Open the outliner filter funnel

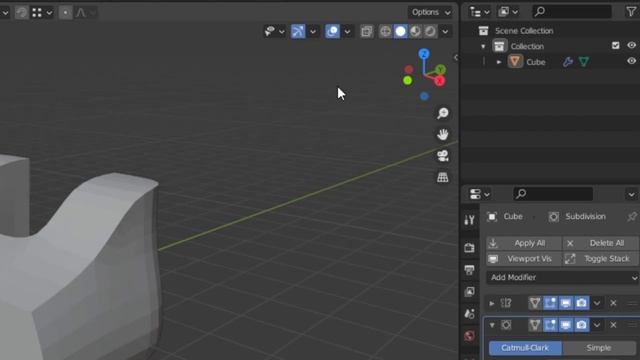(631, 12)
